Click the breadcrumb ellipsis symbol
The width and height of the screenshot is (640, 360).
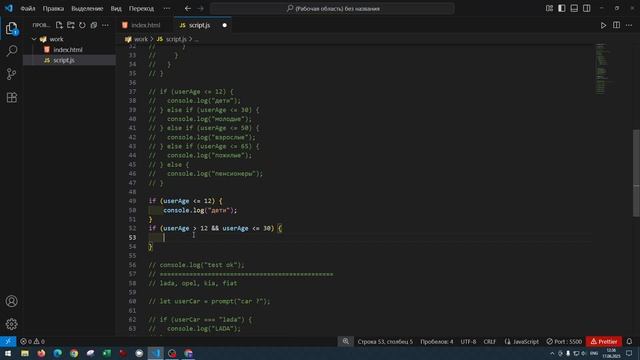[196, 39]
